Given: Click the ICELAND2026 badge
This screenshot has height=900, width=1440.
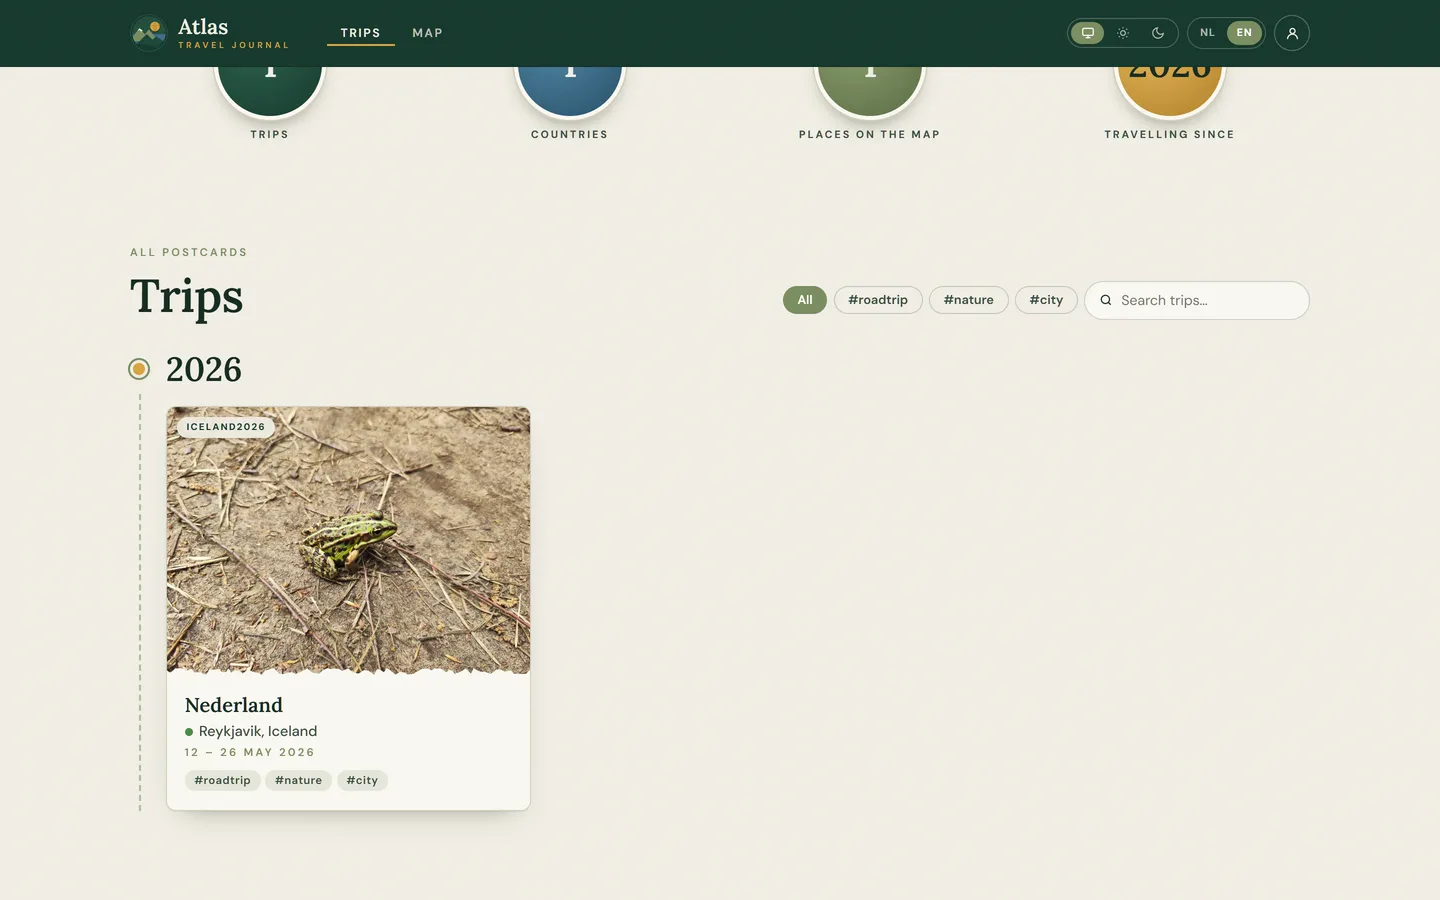Looking at the screenshot, I should click(226, 427).
